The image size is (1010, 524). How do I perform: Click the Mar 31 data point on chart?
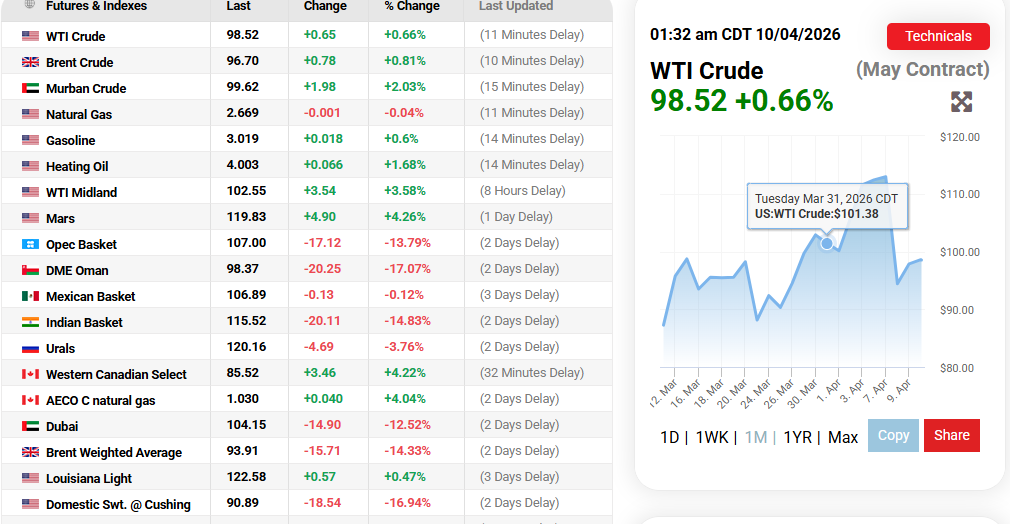826,243
